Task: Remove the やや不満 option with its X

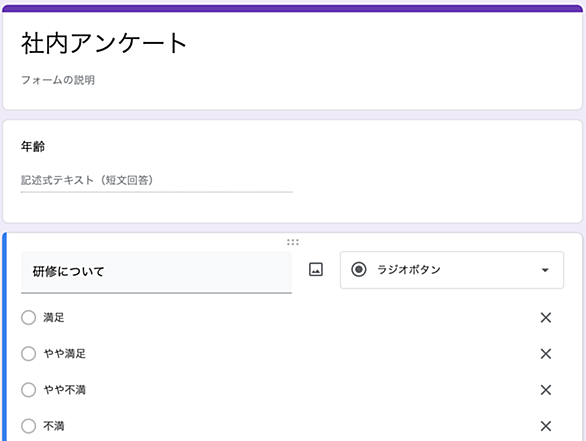Action: (x=546, y=390)
